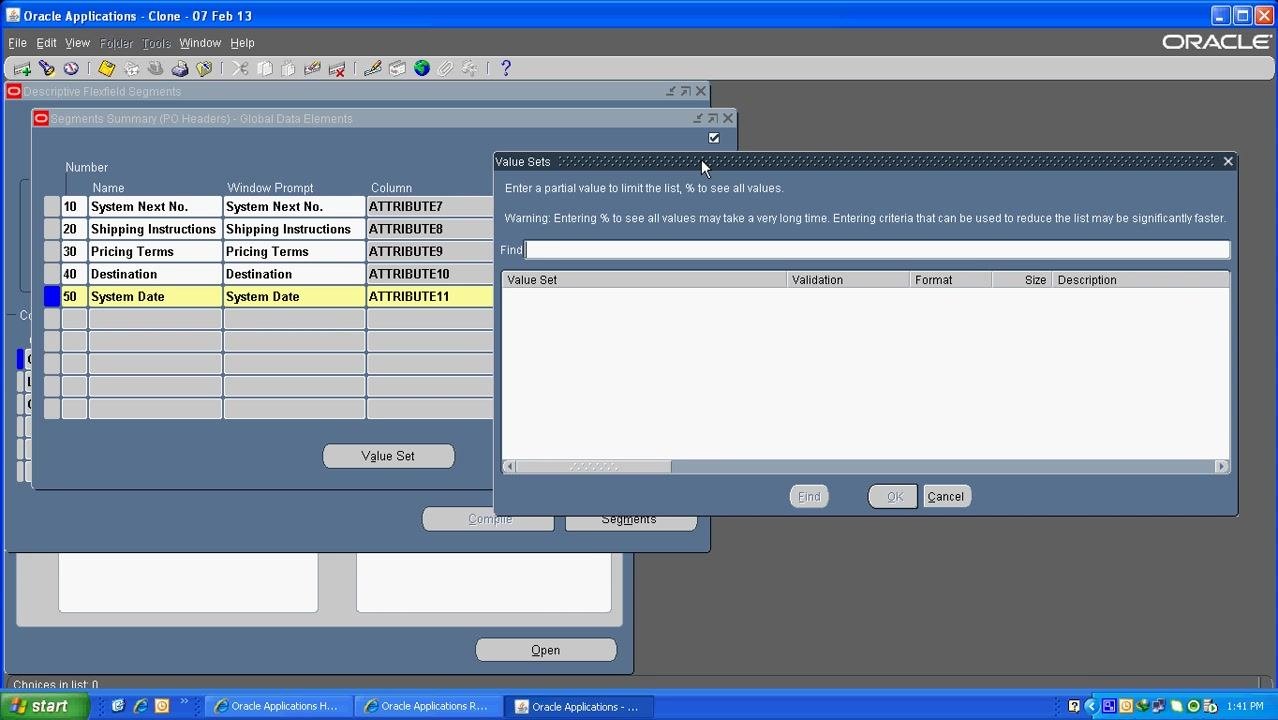The width and height of the screenshot is (1278, 720).
Task: Click the ATTRIBUTE7 column cell
Action: click(x=430, y=207)
